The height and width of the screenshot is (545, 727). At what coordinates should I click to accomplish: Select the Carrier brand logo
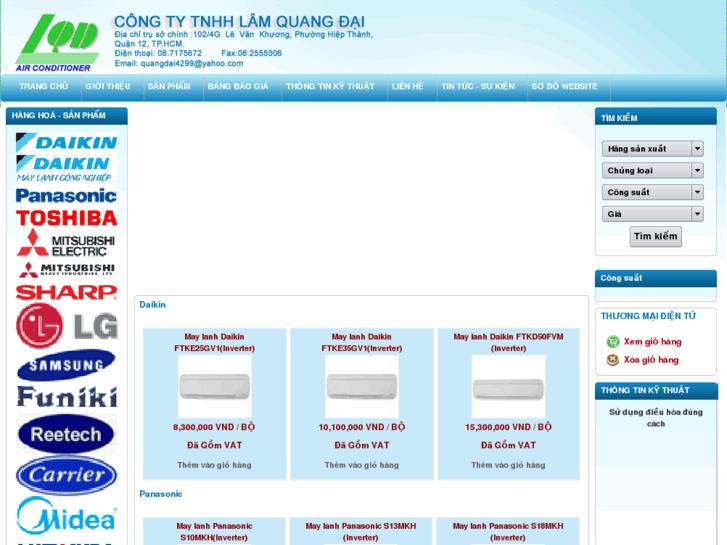(x=66, y=475)
